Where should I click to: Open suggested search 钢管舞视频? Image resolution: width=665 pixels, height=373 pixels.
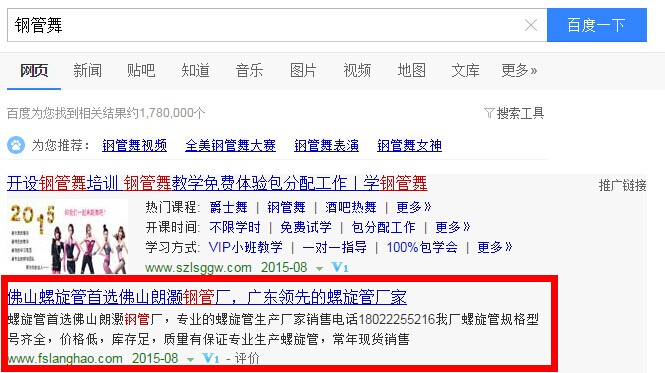click(x=134, y=146)
